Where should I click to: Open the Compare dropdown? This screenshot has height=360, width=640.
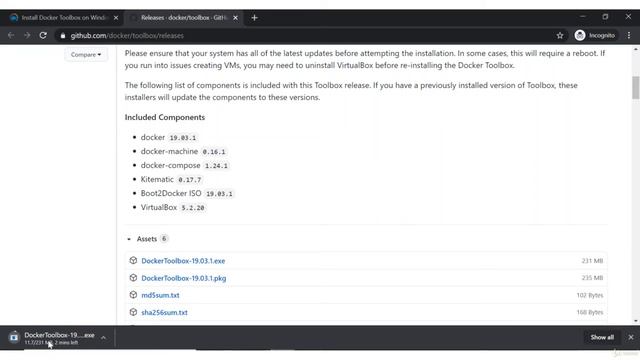86,55
